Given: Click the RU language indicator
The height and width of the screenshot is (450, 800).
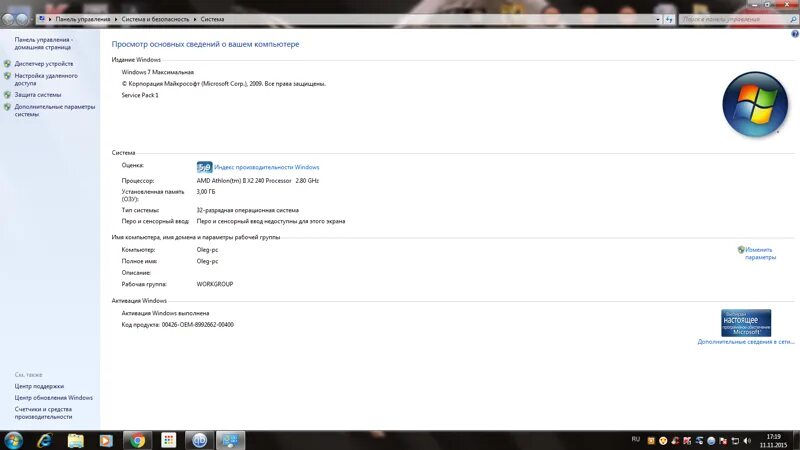Looking at the screenshot, I should pos(636,439).
